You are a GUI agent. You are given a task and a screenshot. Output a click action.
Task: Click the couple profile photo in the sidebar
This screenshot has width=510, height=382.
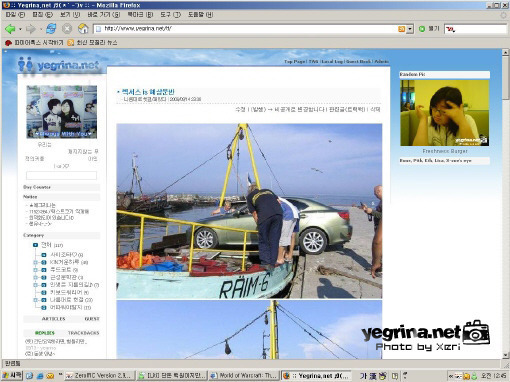tap(62, 112)
